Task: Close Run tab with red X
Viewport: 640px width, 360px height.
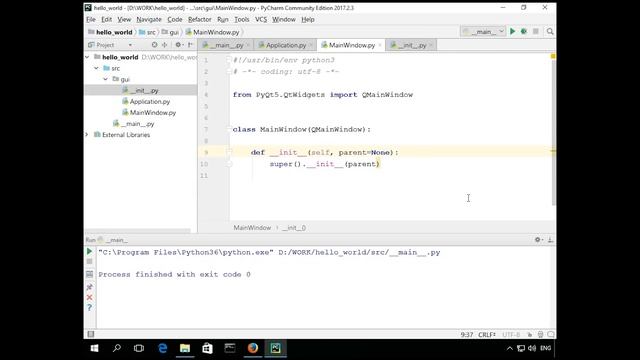Action: point(89,298)
